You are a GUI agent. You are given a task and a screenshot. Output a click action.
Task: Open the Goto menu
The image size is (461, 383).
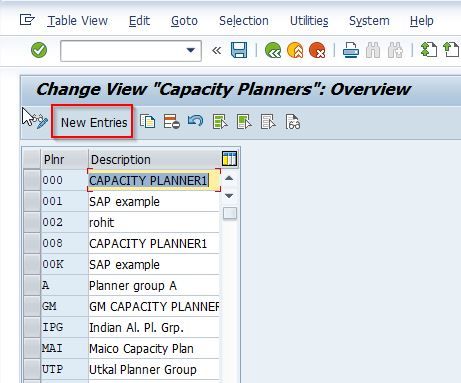click(184, 21)
